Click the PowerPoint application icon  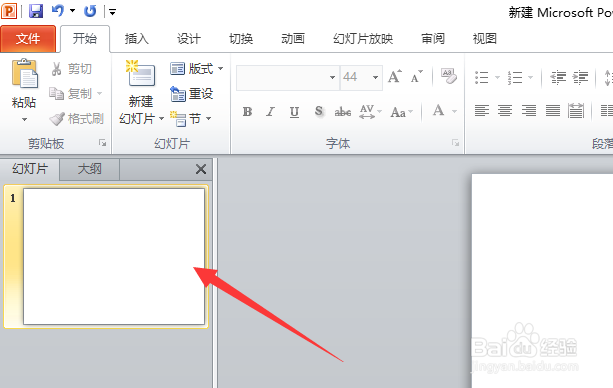[9, 11]
